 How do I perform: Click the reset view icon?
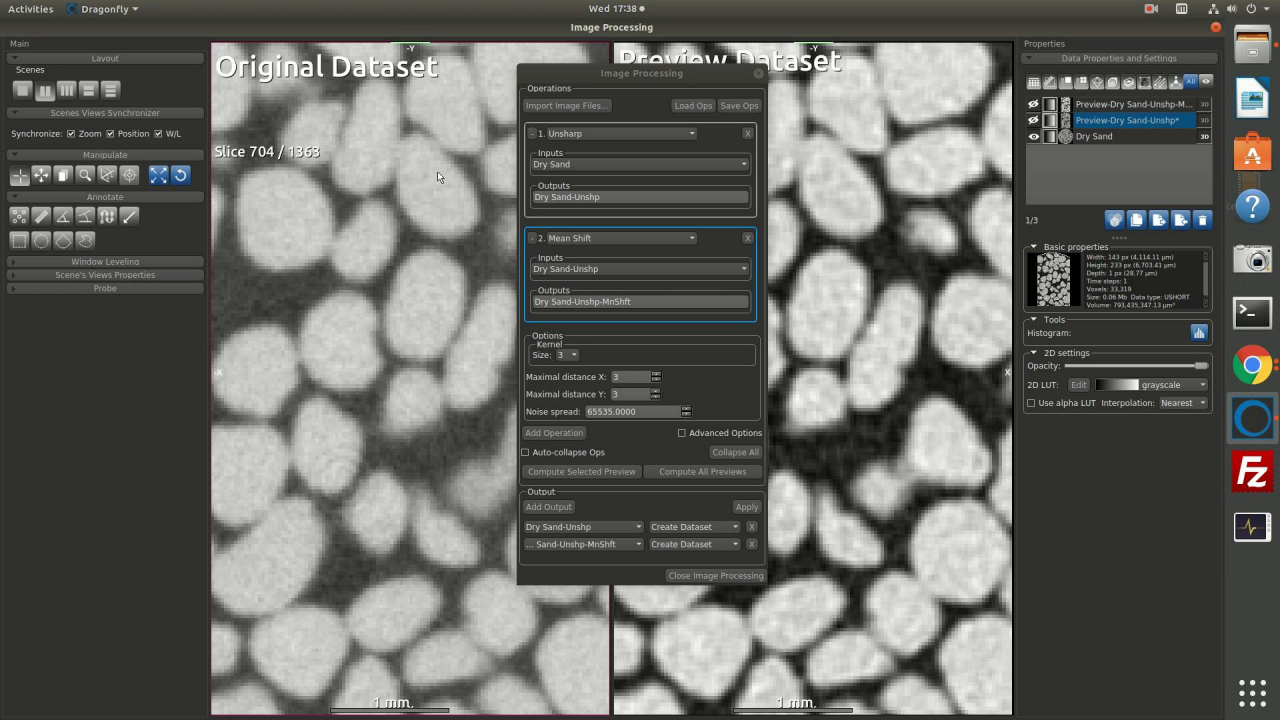(x=180, y=175)
